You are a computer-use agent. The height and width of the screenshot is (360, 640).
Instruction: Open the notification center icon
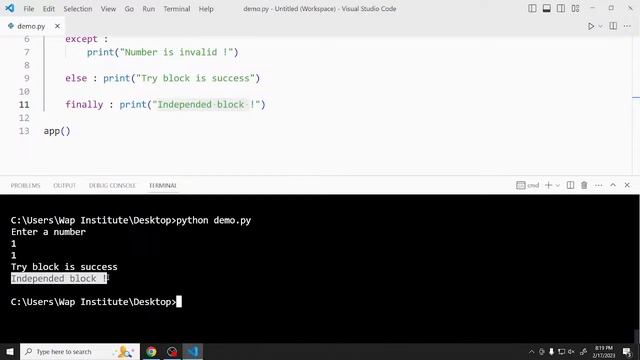tap(627, 351)
